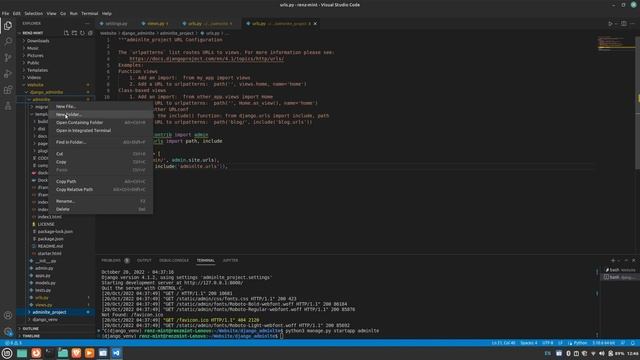Open the Terminal menu in menu bar

click(89, 13)
